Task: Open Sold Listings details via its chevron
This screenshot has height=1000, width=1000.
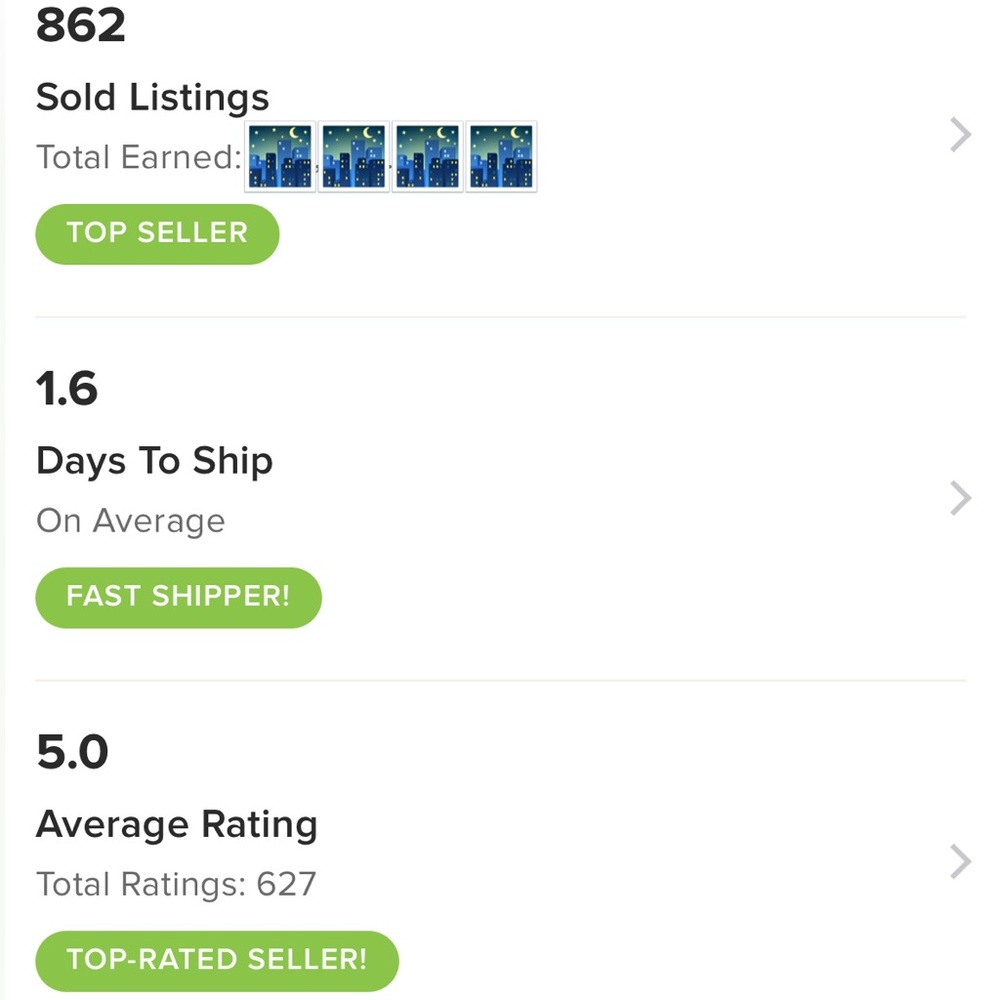Action: 960,134
